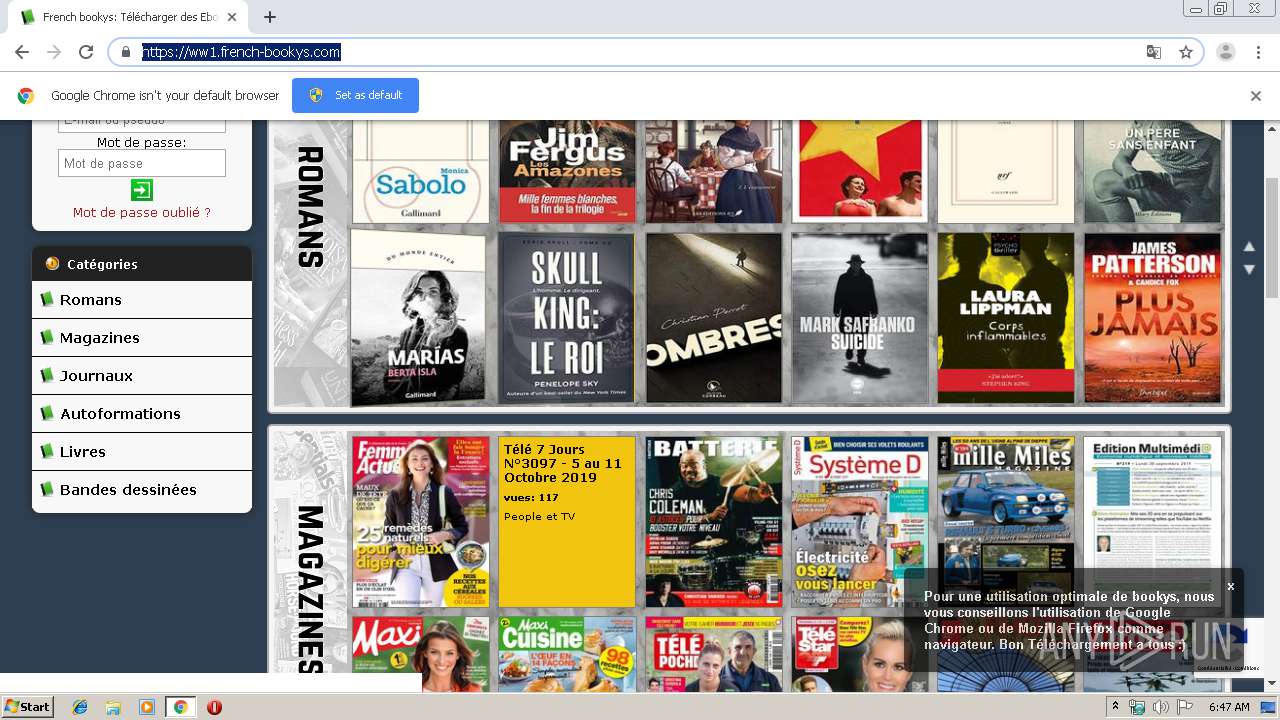Open Laura Lippman Corps inflammables cover

pyautogui.click(x=1006, y=318)
